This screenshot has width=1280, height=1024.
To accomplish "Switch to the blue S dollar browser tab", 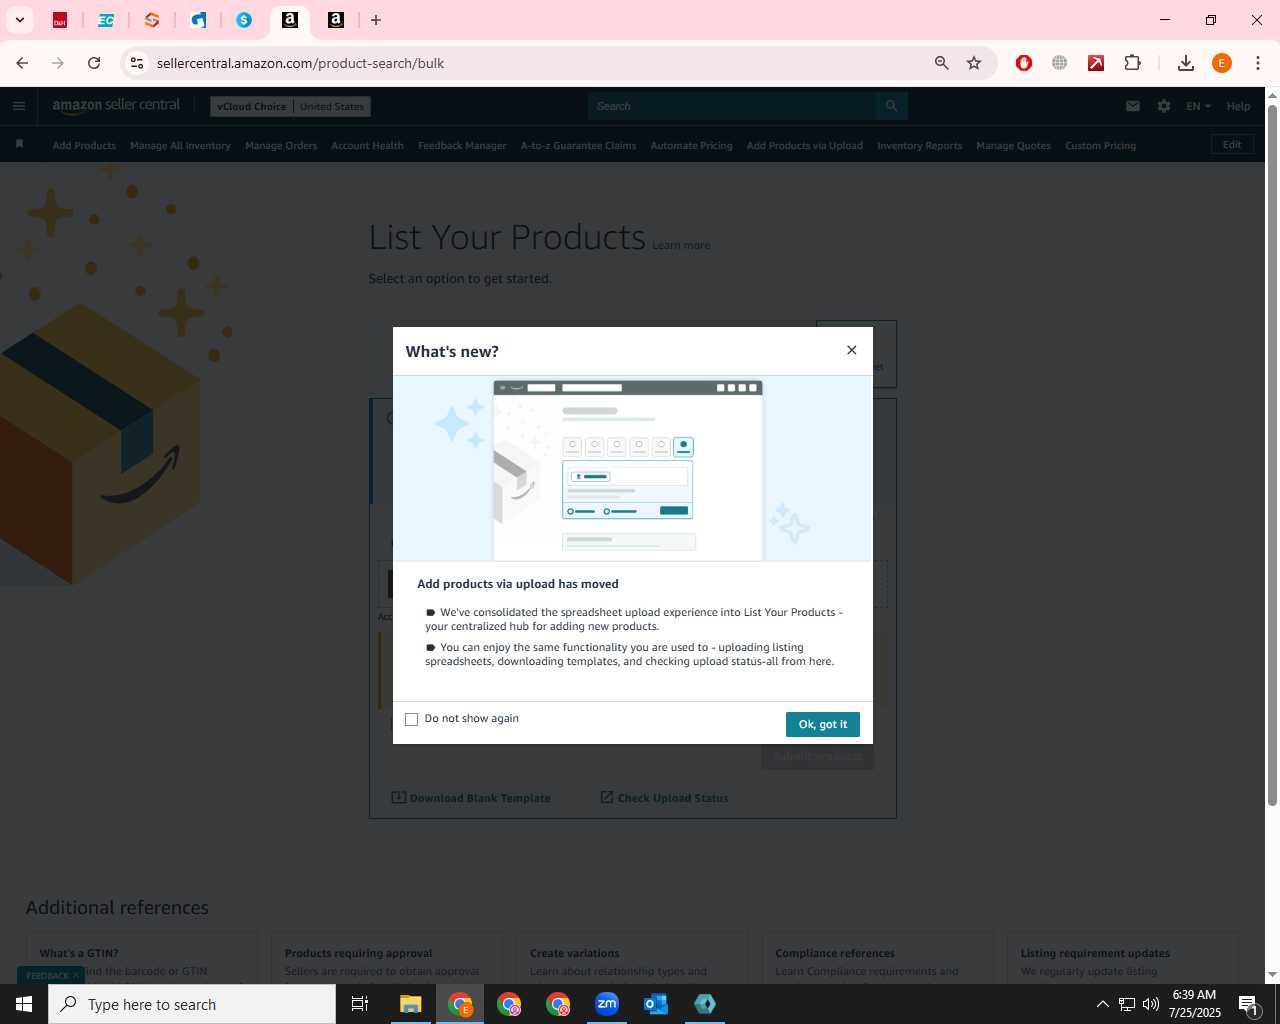I will click(x=244, y=20).
